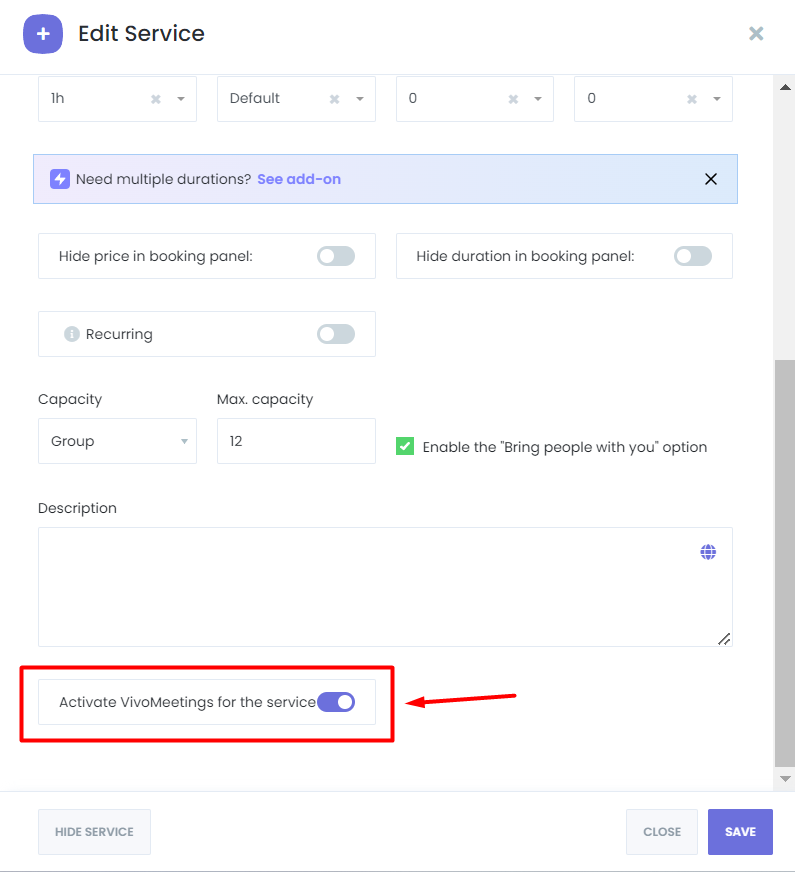Clear the "1h" duration with its x icon

coord(155,99)
